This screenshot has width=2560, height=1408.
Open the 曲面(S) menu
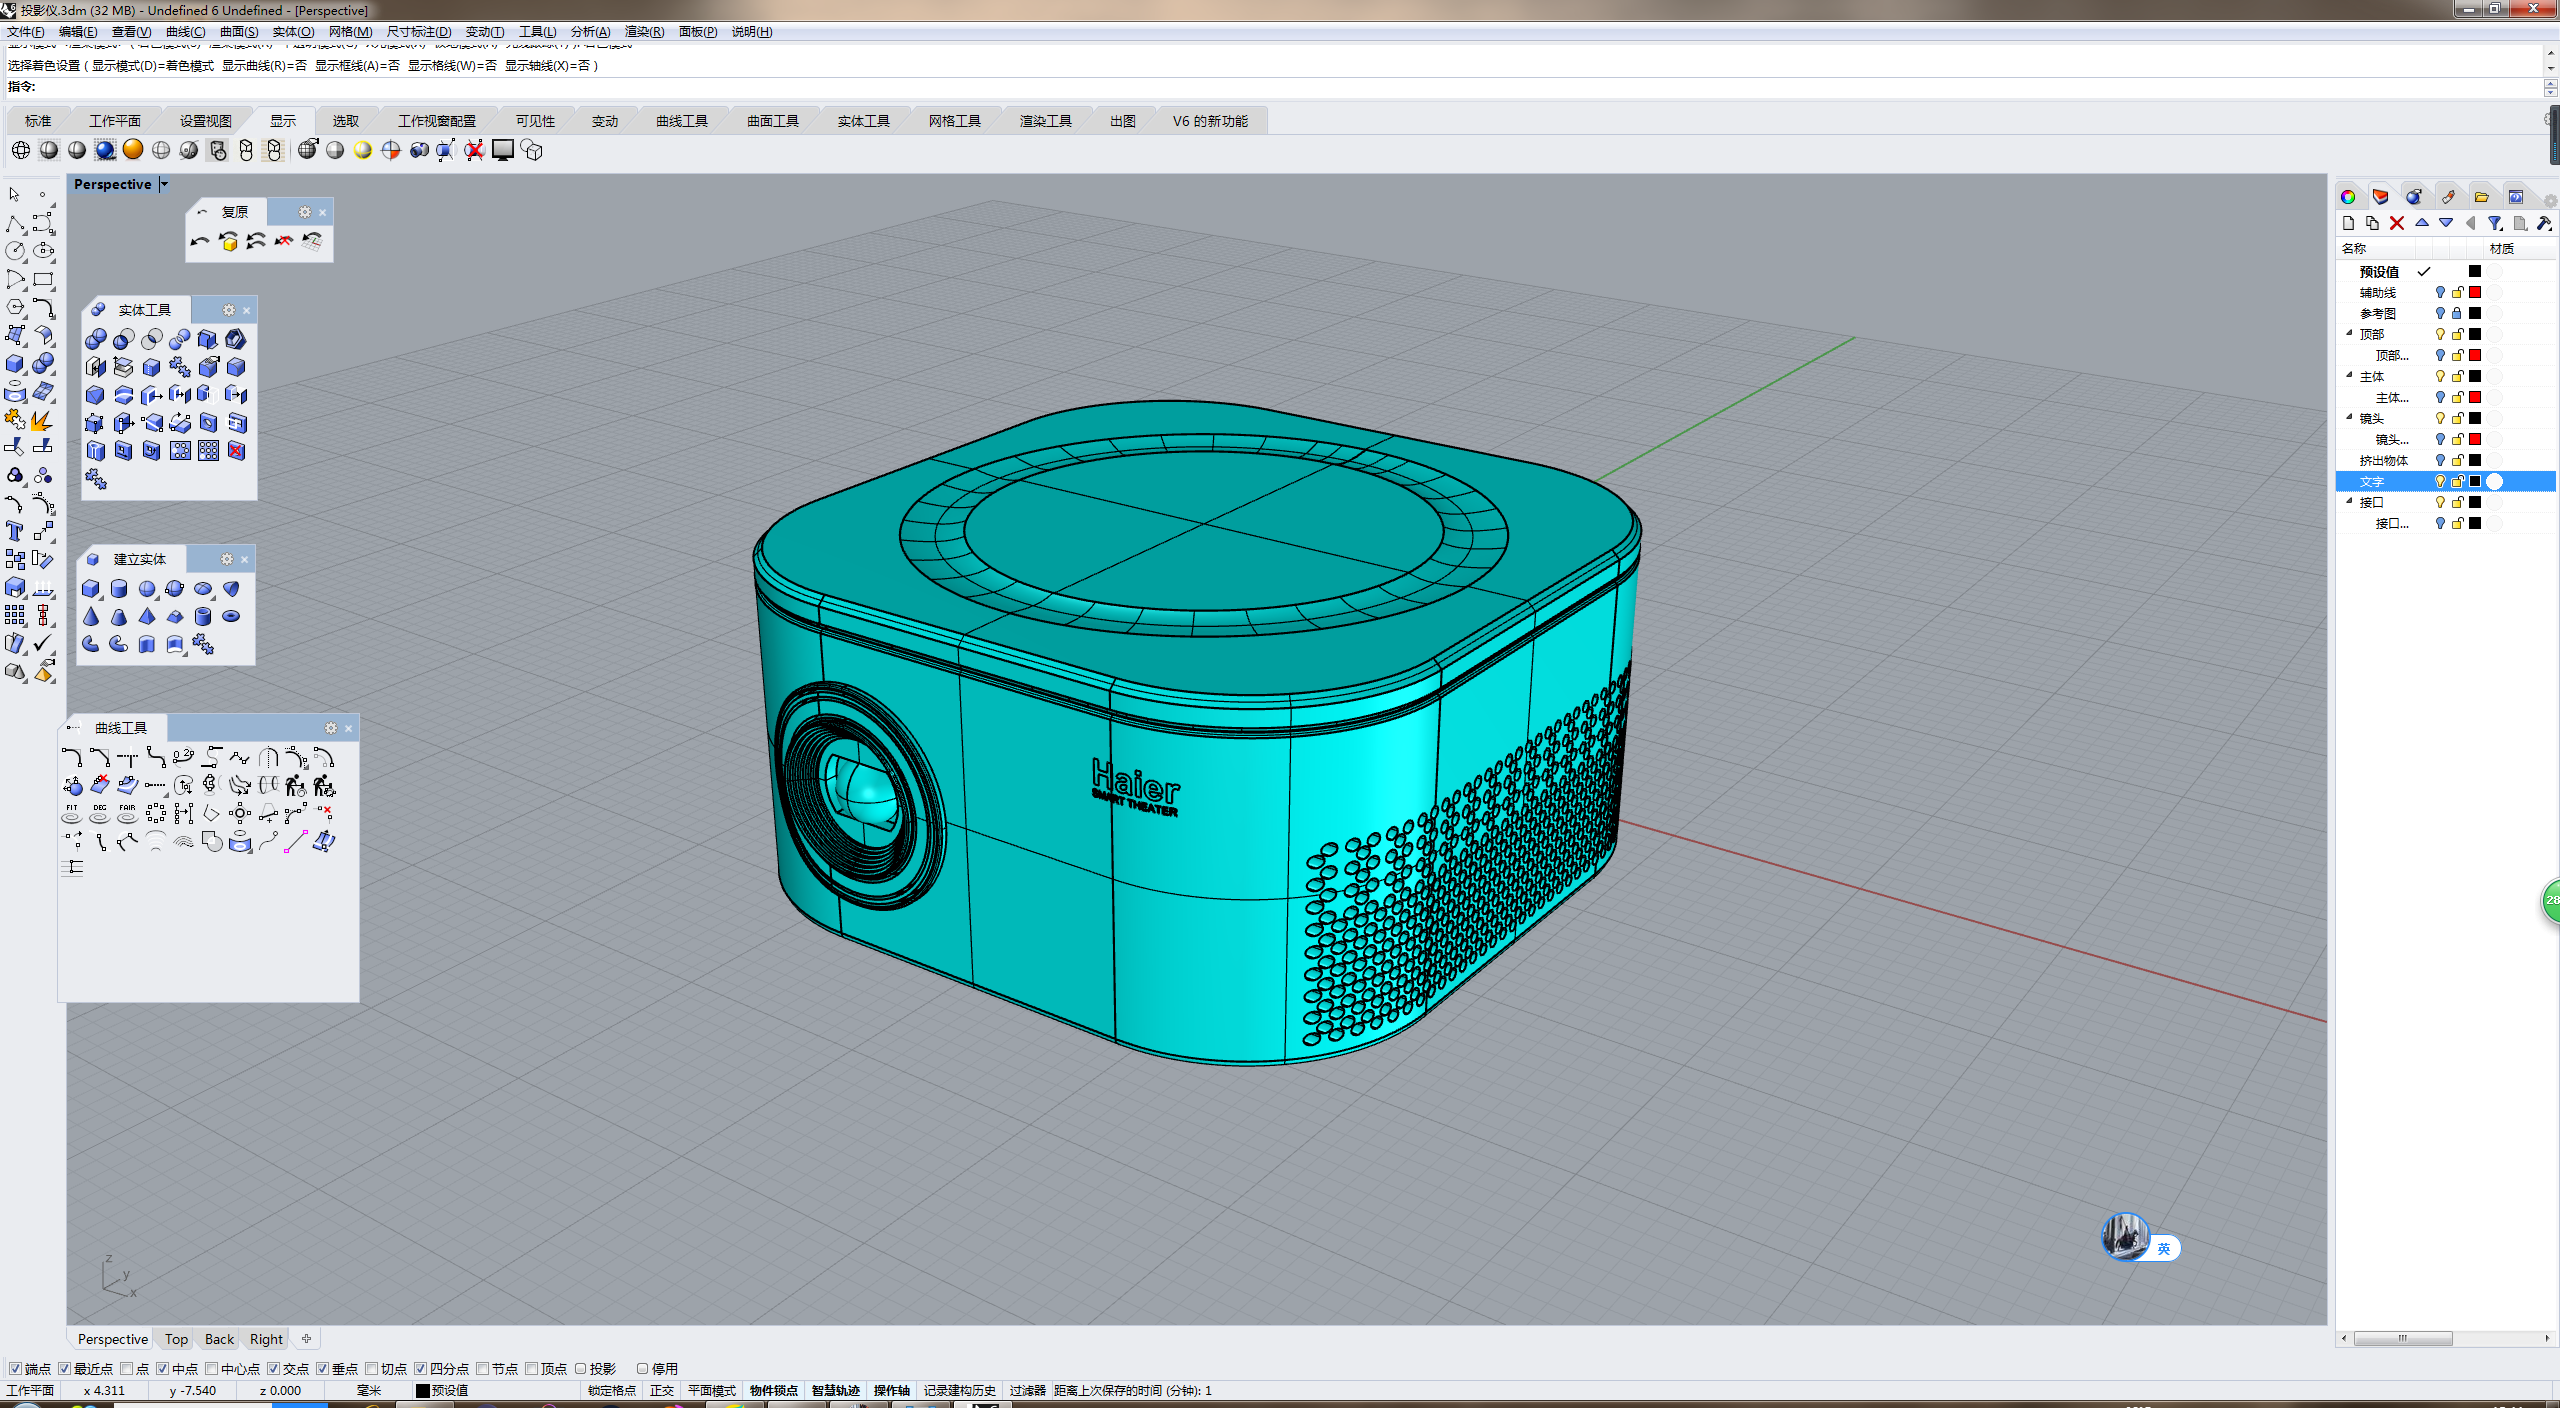point(239,32)
